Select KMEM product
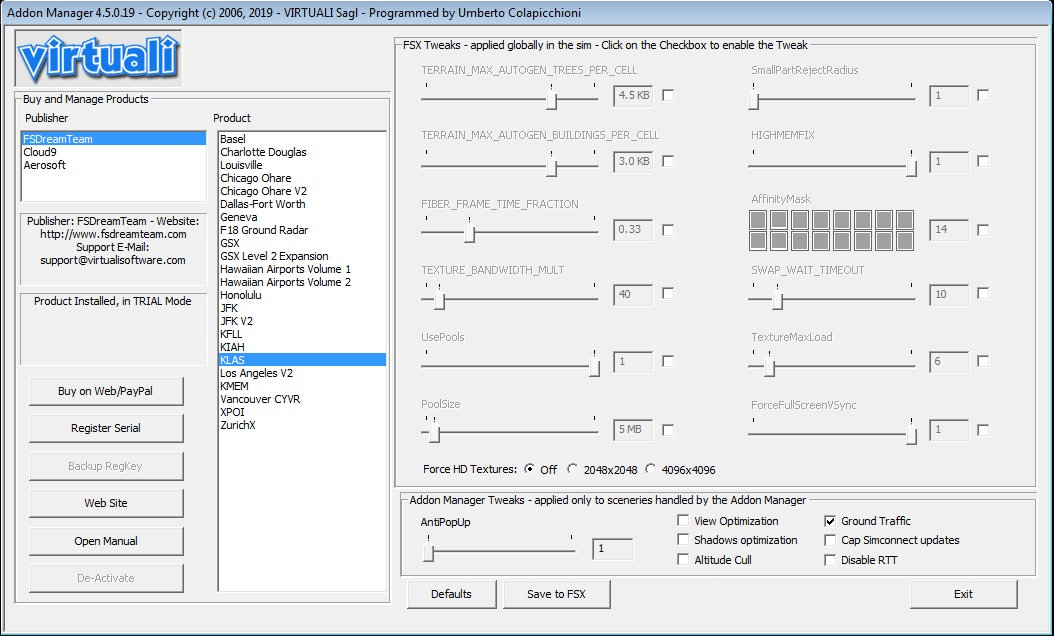1054x636 pixels. (302, 386)
